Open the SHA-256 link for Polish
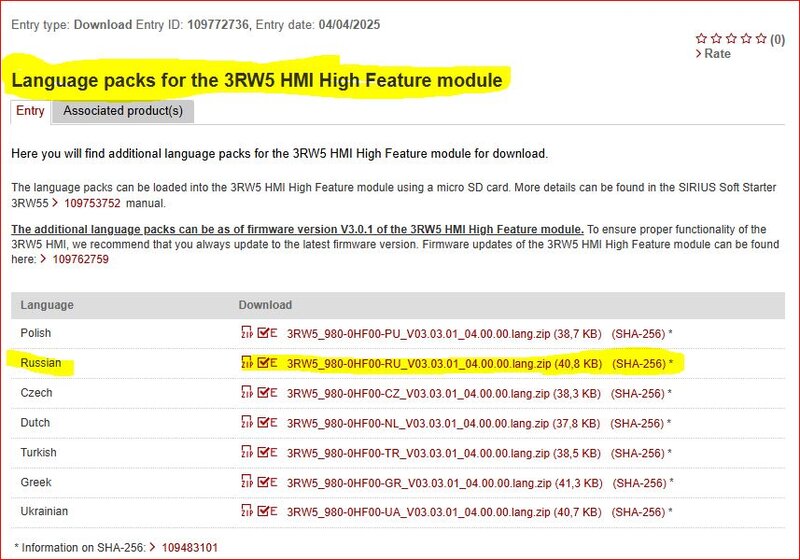800x560 pixels. click(x=638, y=334)
